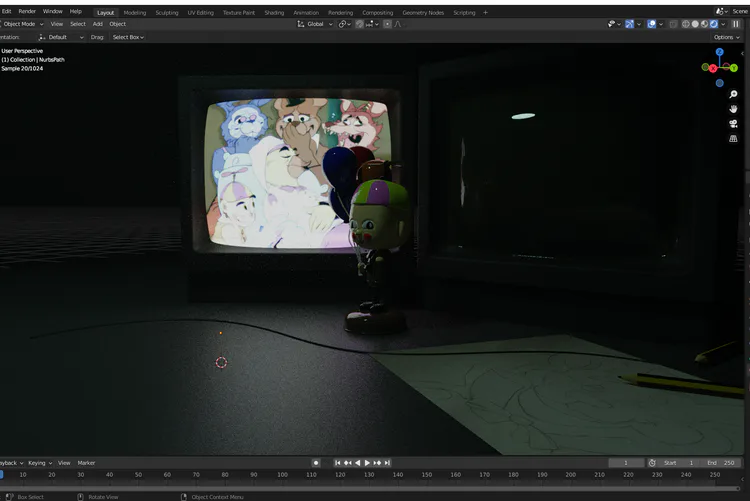Image resolution: width=750 pixels, height=501 pixels.
Task: Select rendered viewport shading
Action: pos(714,24)
